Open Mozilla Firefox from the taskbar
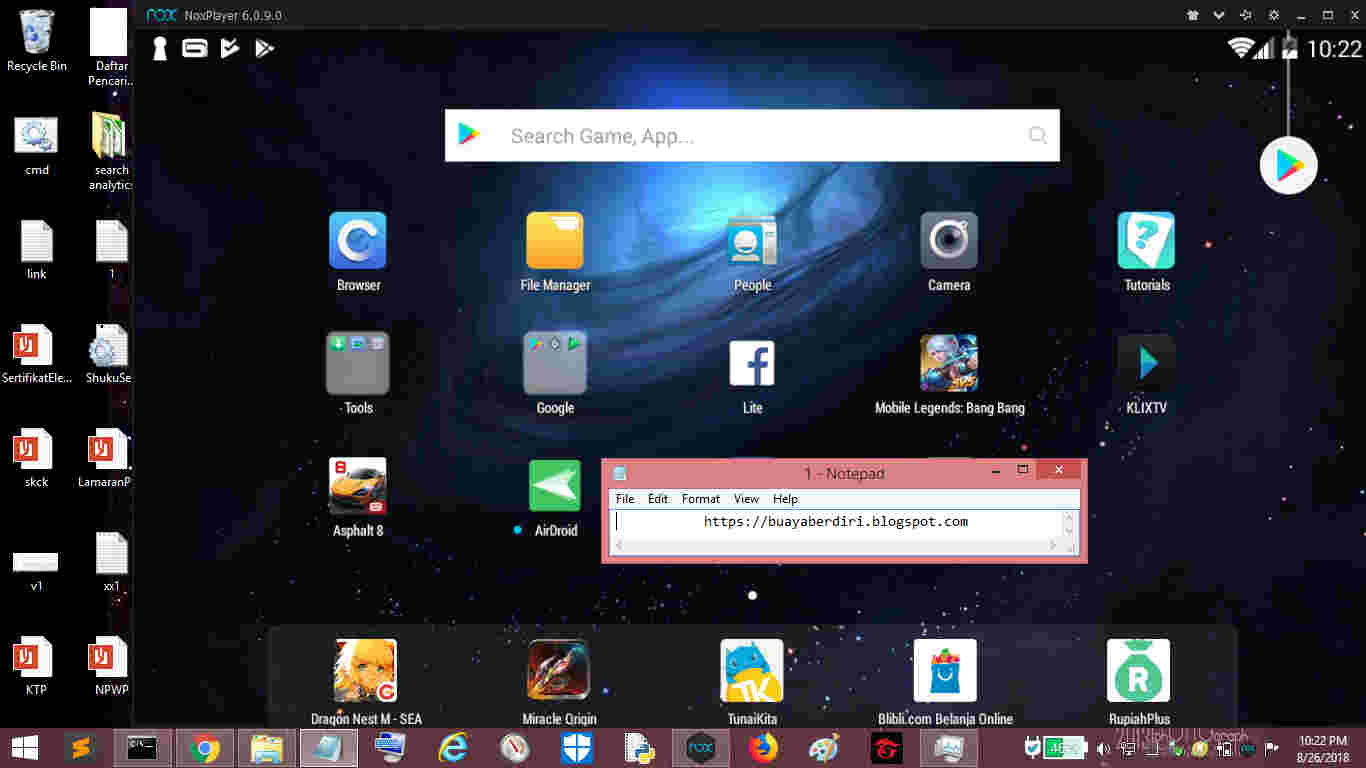The image size is (1366, 768). 762,748
